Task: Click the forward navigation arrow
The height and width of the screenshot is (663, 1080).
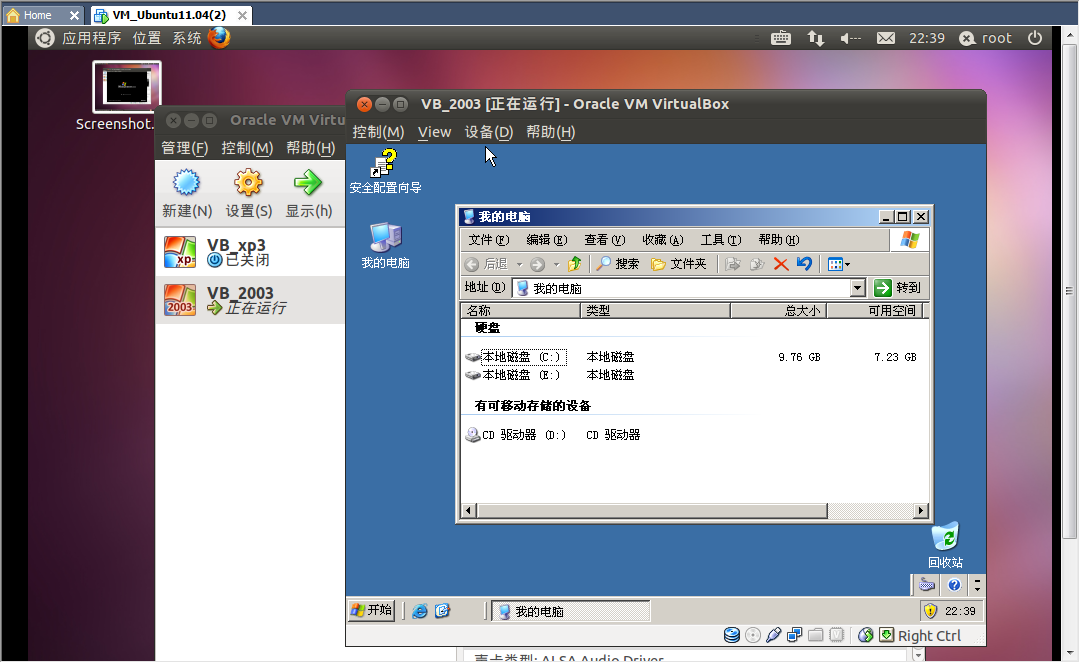Action: pyautogui.click(x=538, y=264)
